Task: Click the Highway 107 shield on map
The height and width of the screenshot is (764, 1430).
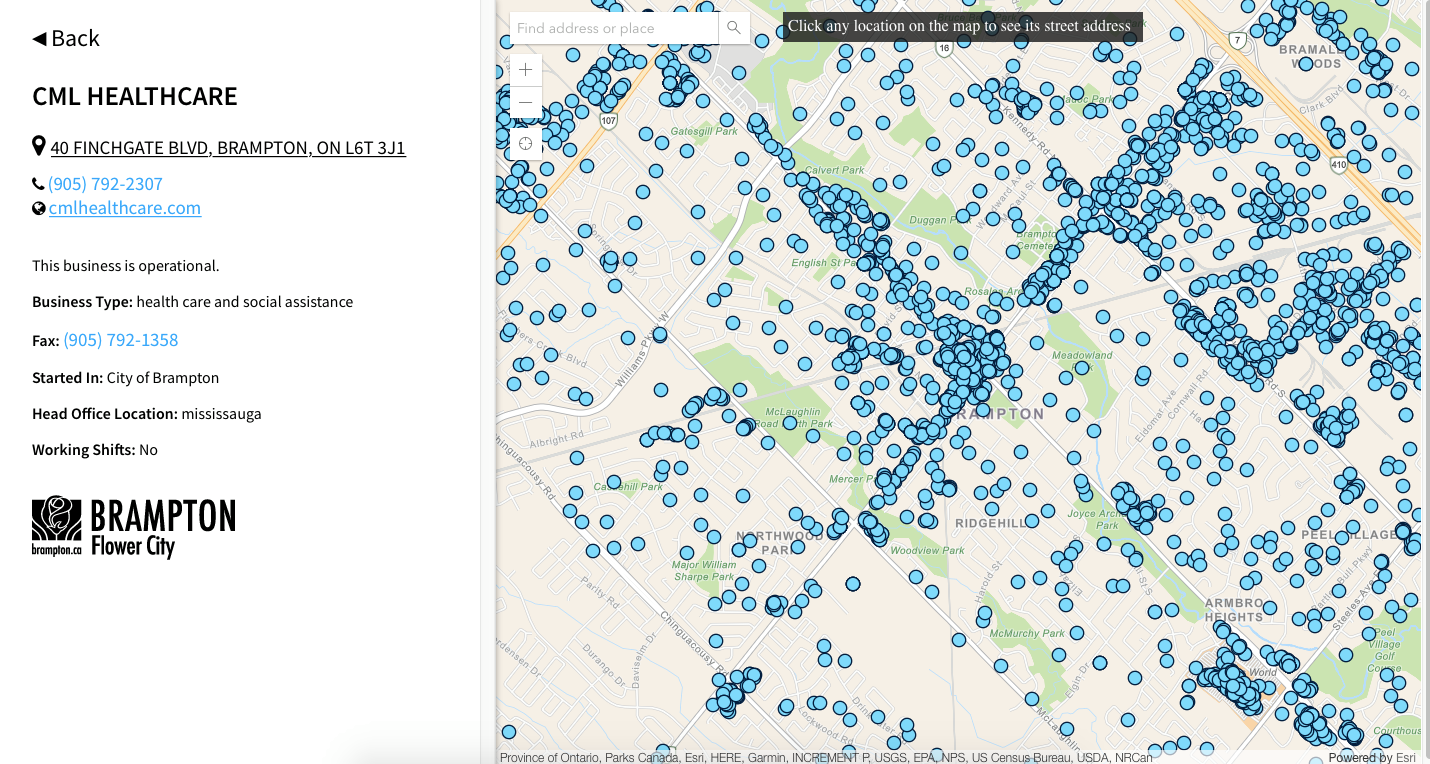Action: pyautogui.click(x=609, y=120)
